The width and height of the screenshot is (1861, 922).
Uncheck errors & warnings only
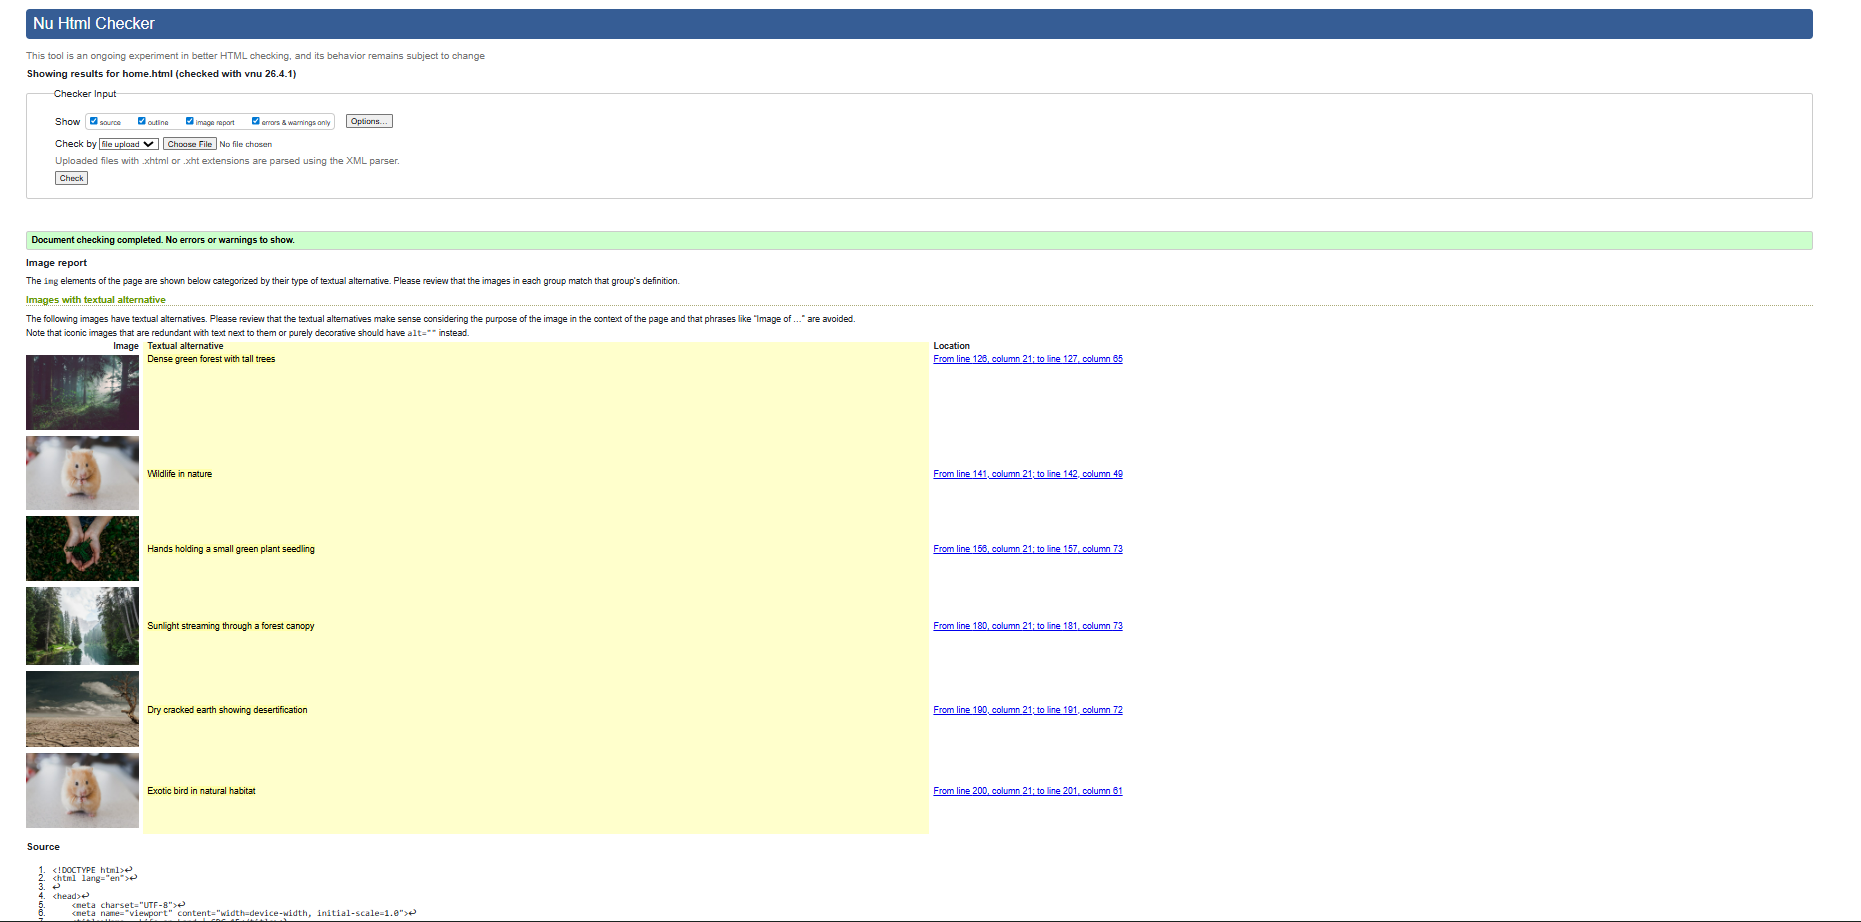coord(256,120)
